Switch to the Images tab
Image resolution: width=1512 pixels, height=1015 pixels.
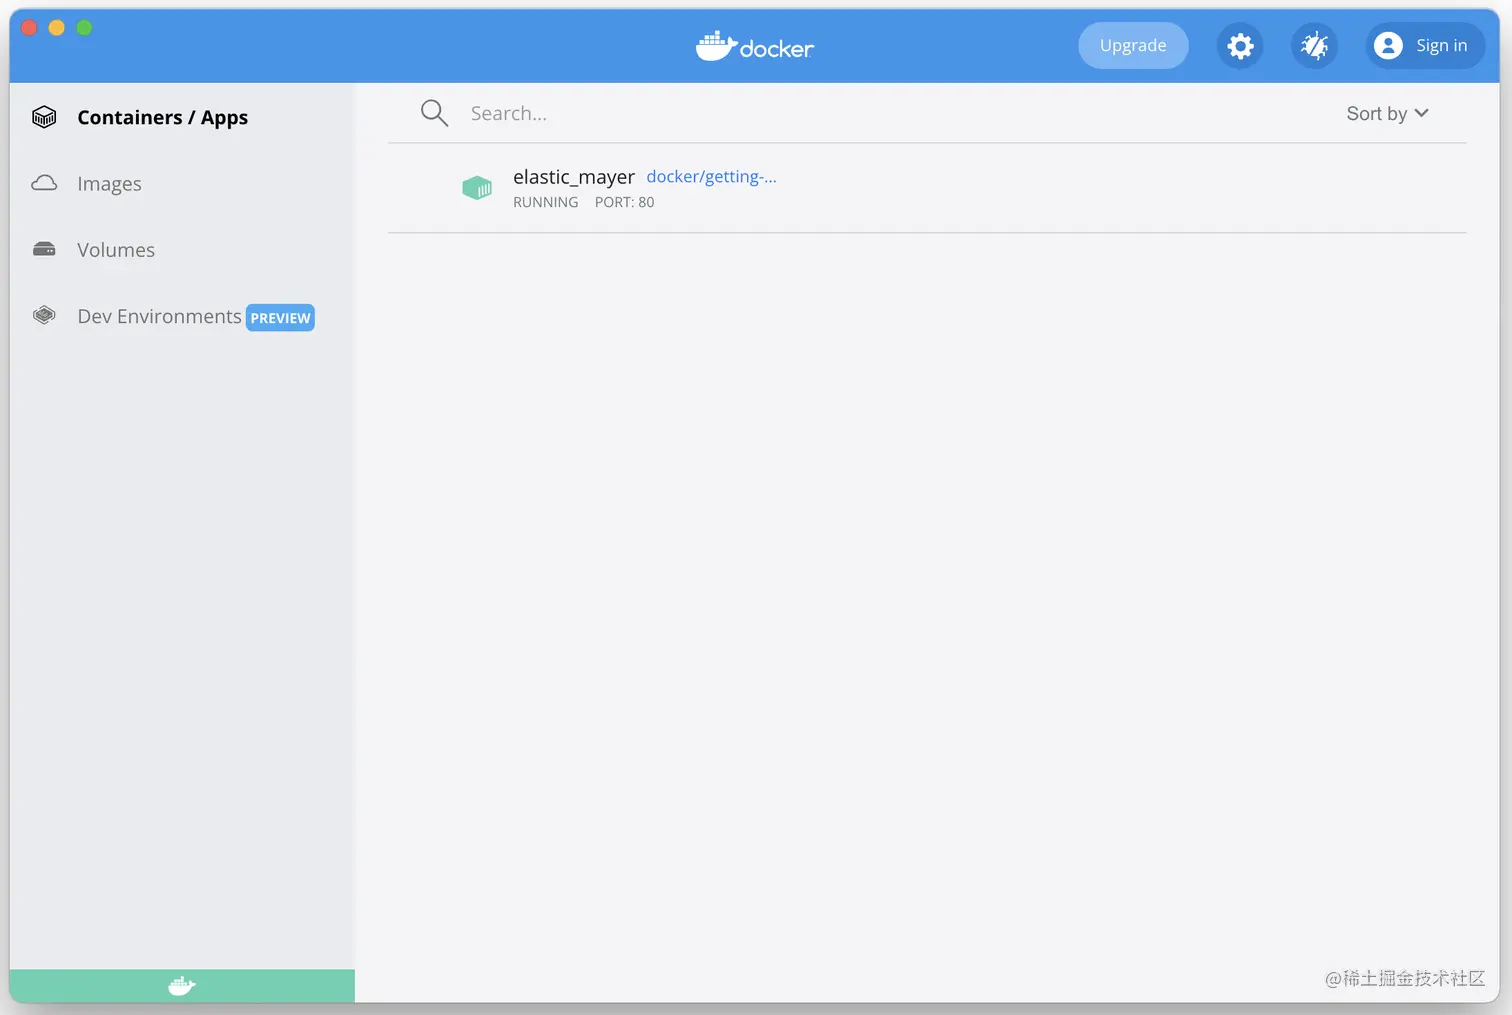point(109,184)
